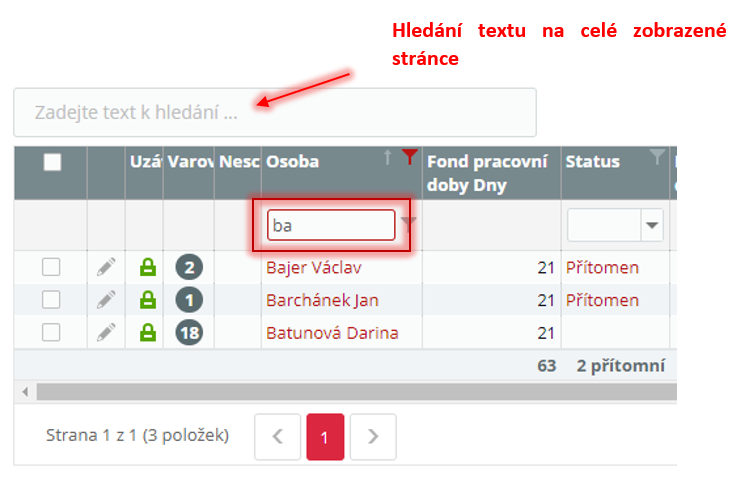Click red filter icon in Osoba header
Screen dimensions: 734x483
tap(410, 157)
